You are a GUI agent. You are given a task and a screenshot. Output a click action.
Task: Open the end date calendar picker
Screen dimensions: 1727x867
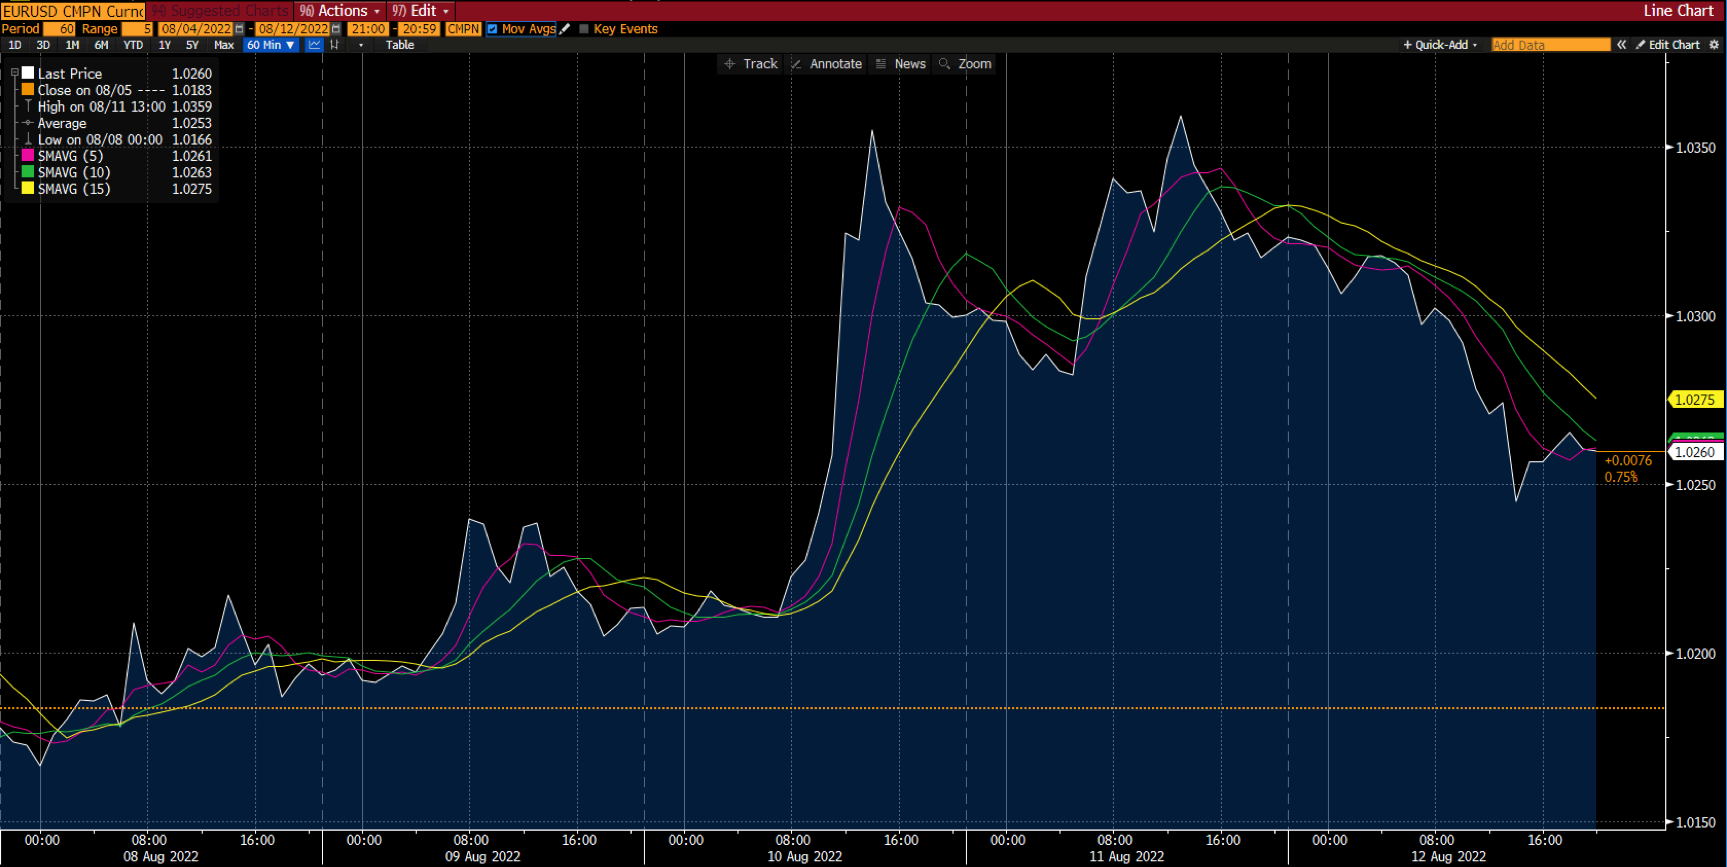click(336, 29)
